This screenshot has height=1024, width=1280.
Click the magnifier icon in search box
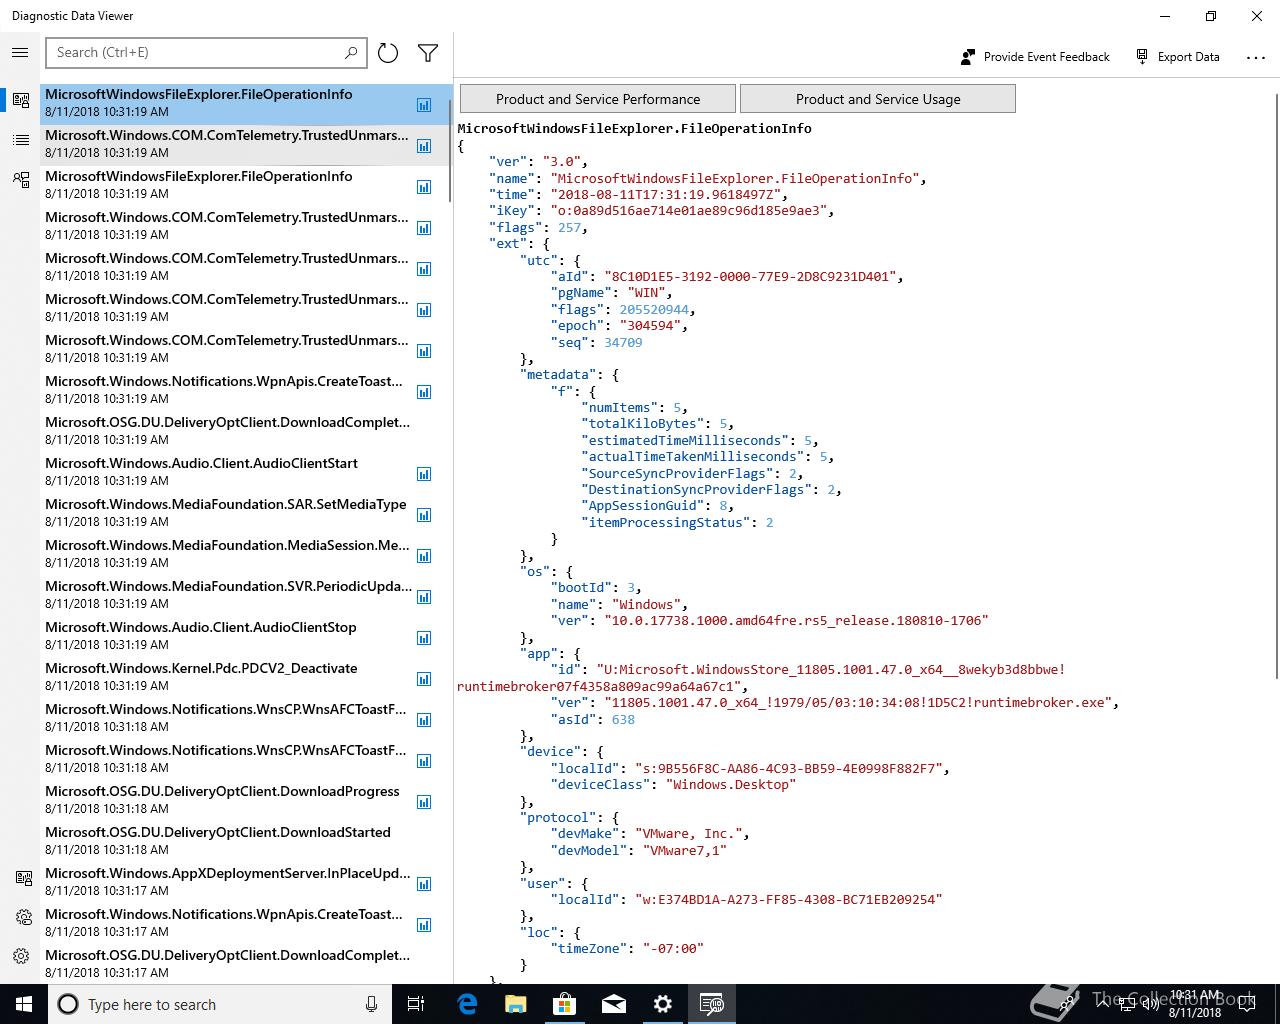click(x=351, y=53)
